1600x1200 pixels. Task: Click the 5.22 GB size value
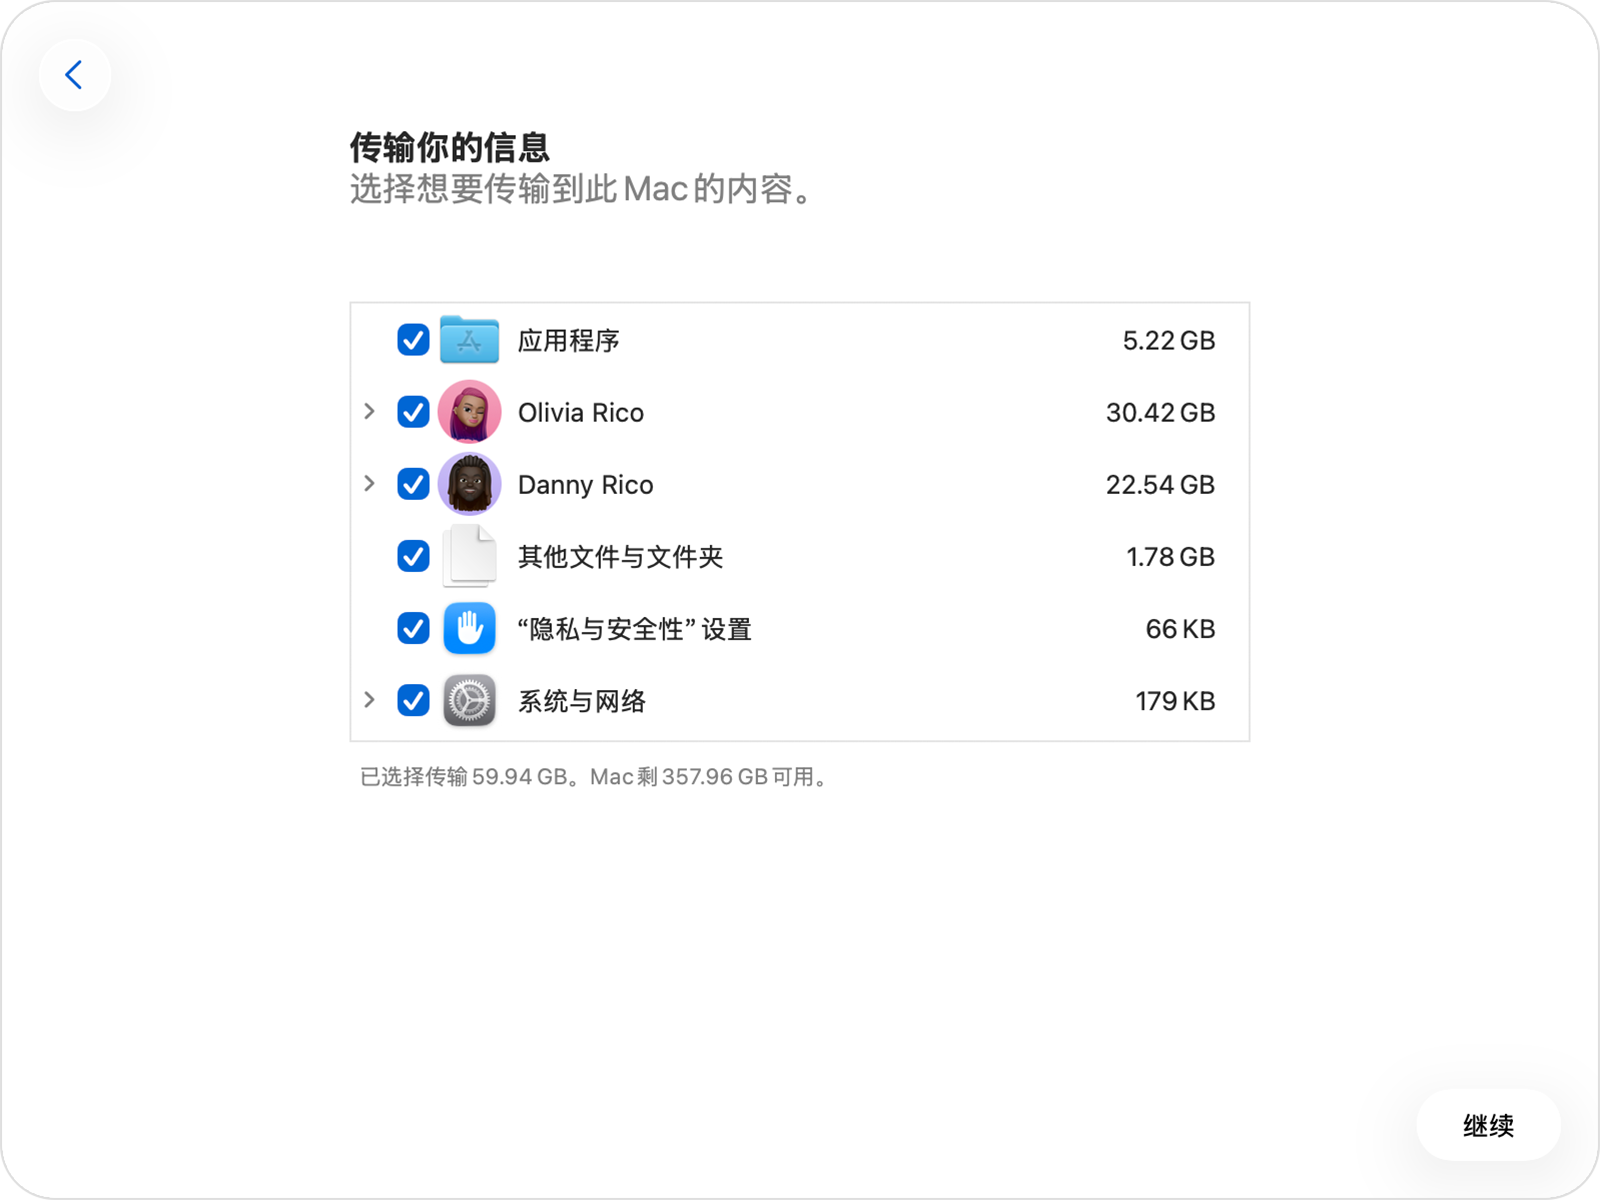[1168, 341]
